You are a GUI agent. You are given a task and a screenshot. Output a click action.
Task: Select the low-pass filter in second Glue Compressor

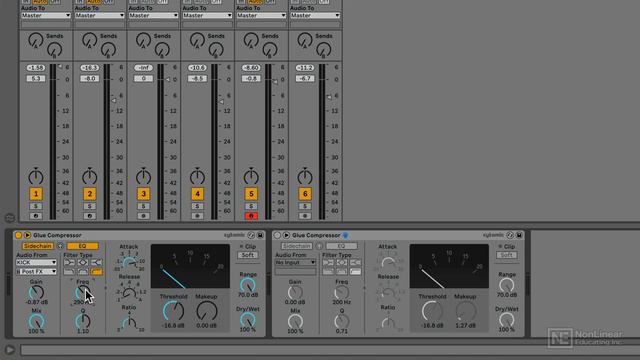(328, 271)
